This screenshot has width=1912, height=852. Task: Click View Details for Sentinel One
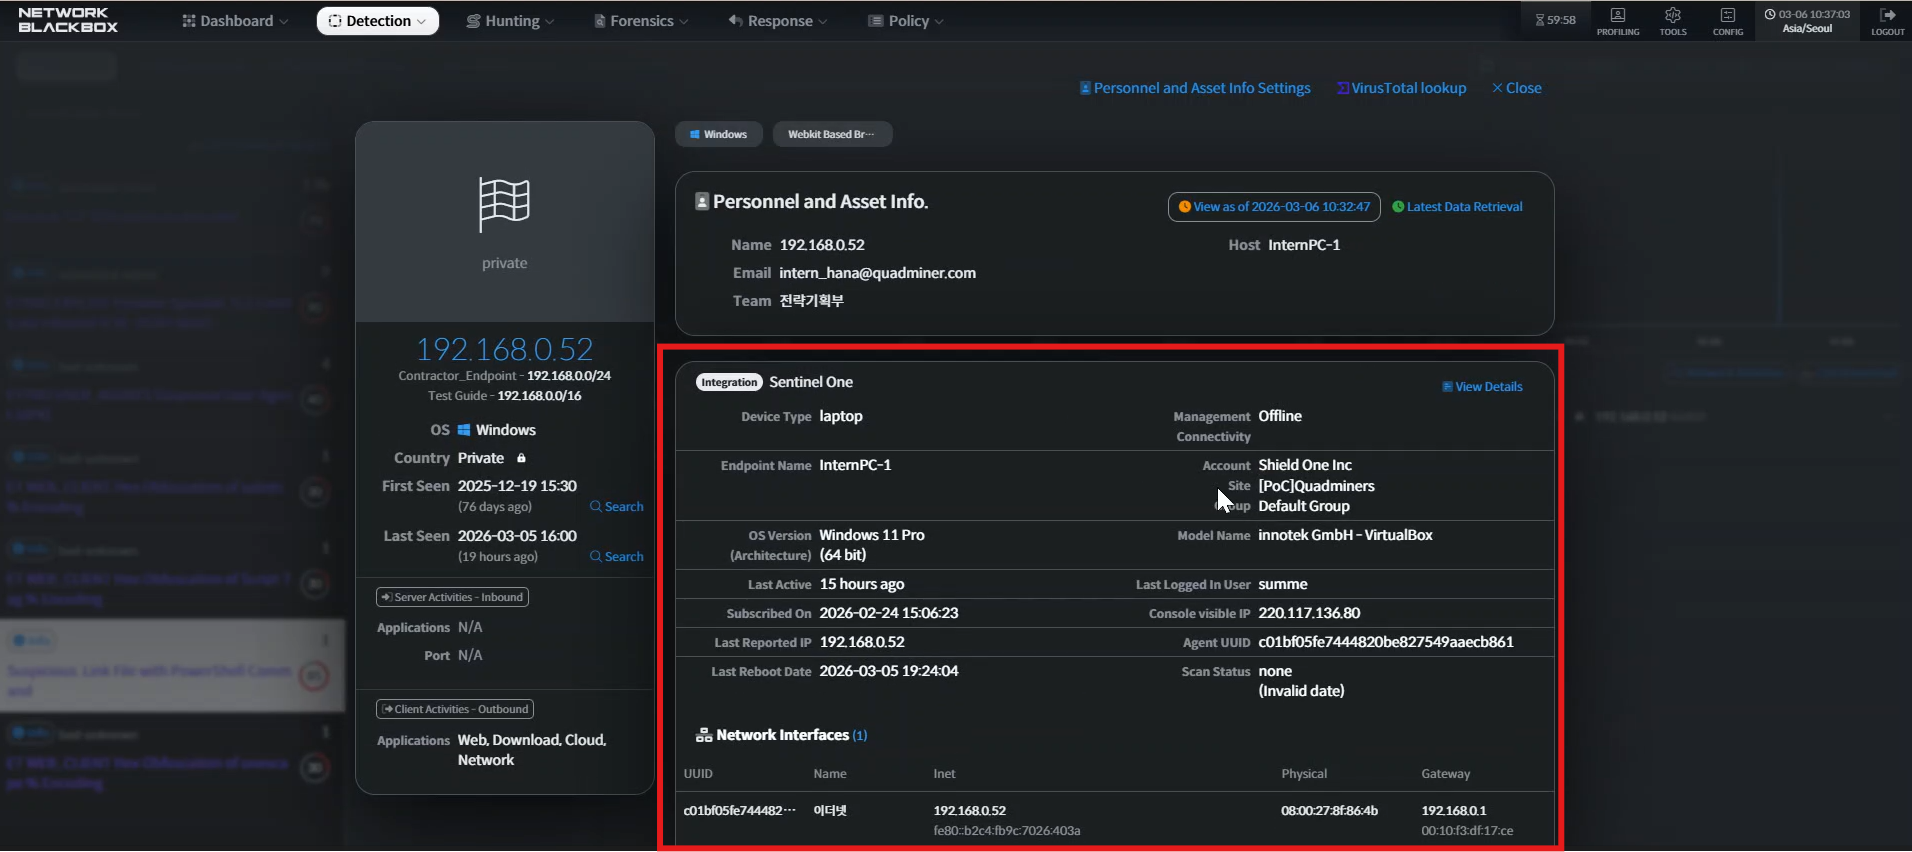coord(1482,387)
